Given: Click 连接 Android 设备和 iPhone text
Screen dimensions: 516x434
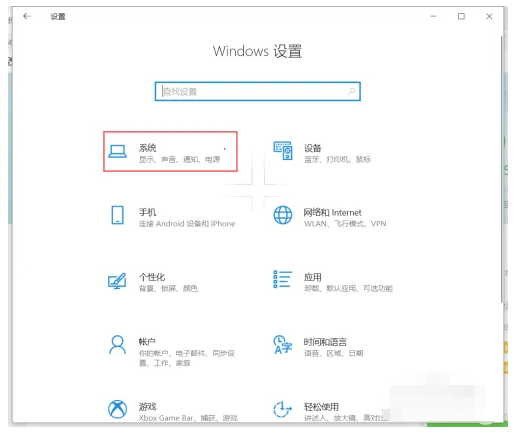Looking at the screenshot, I should pyautogui.click(x=187, y=224).
